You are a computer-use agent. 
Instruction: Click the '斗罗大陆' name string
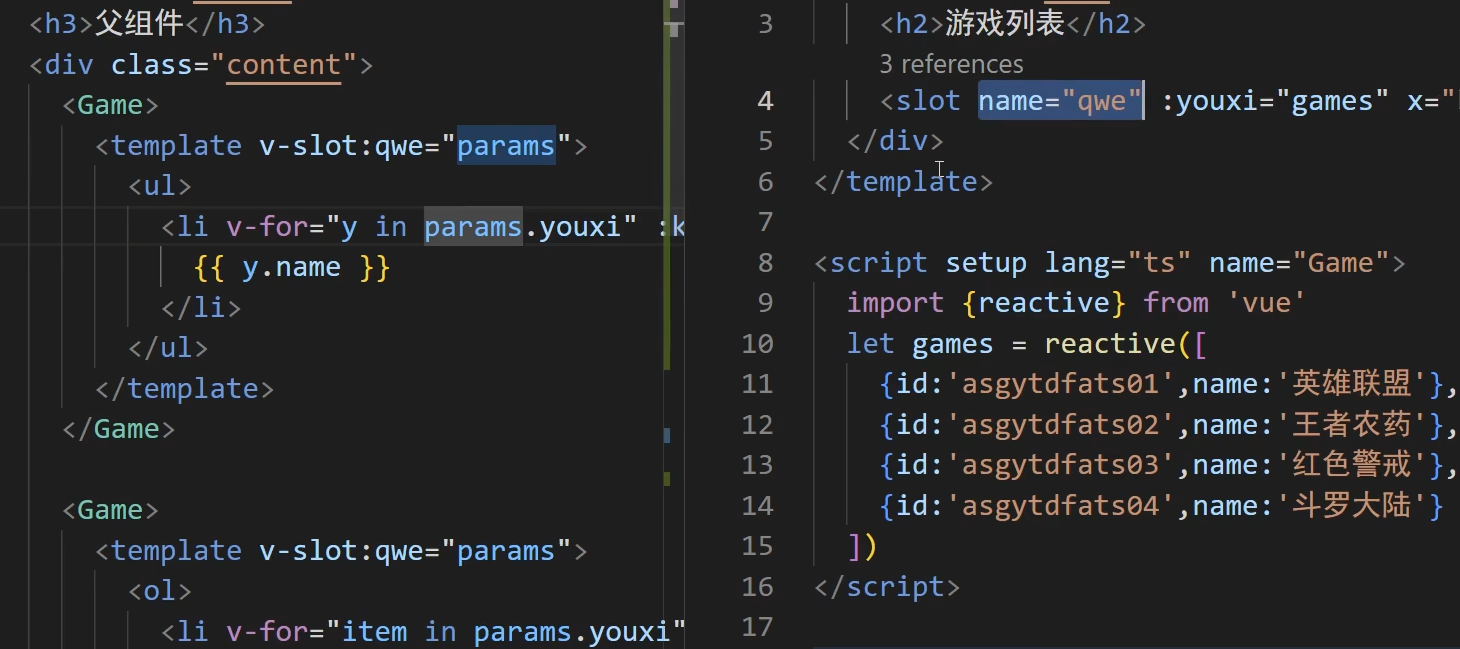pos(1352,506)
